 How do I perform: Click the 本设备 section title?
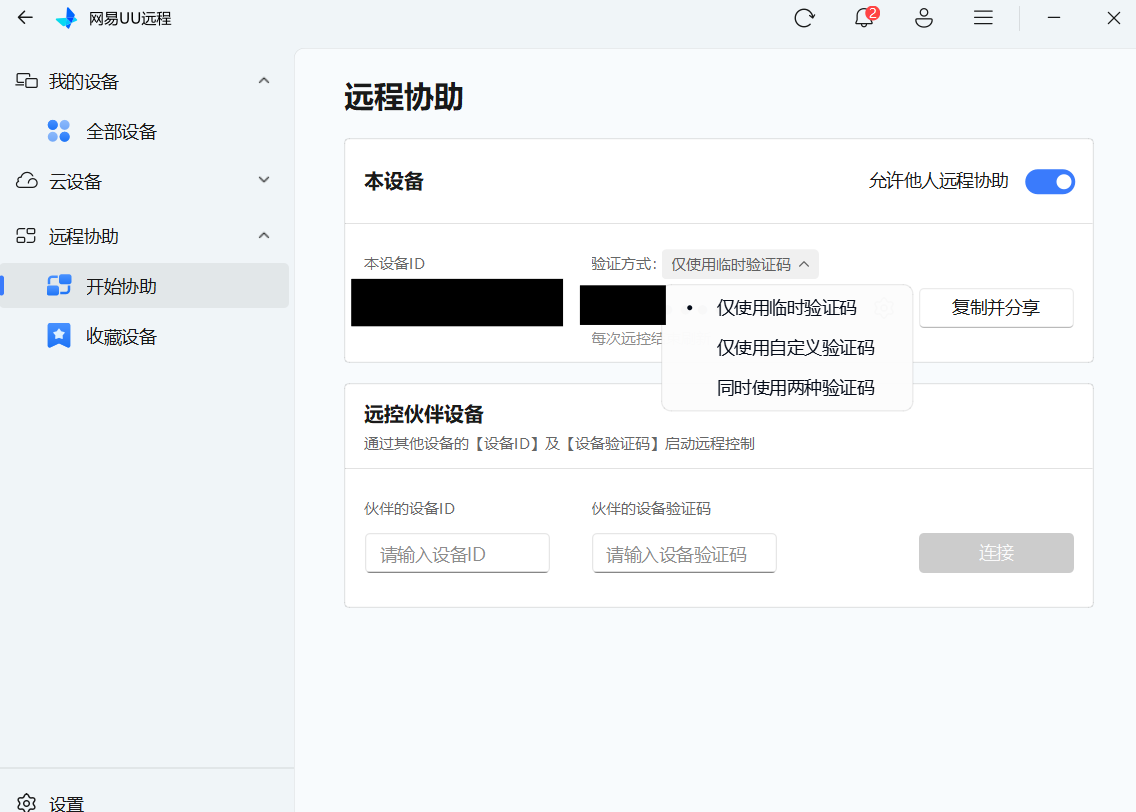(x=393, y=181)
